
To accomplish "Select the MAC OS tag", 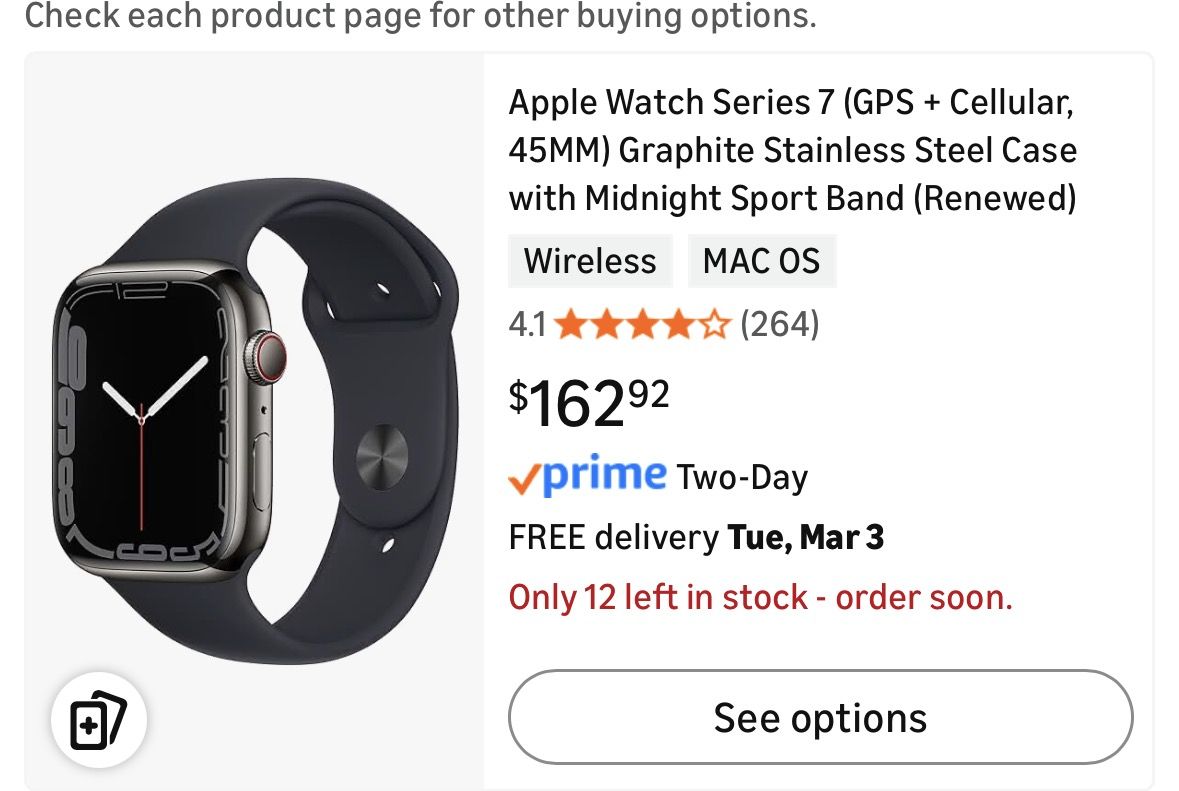I will (x=761, y=261).
